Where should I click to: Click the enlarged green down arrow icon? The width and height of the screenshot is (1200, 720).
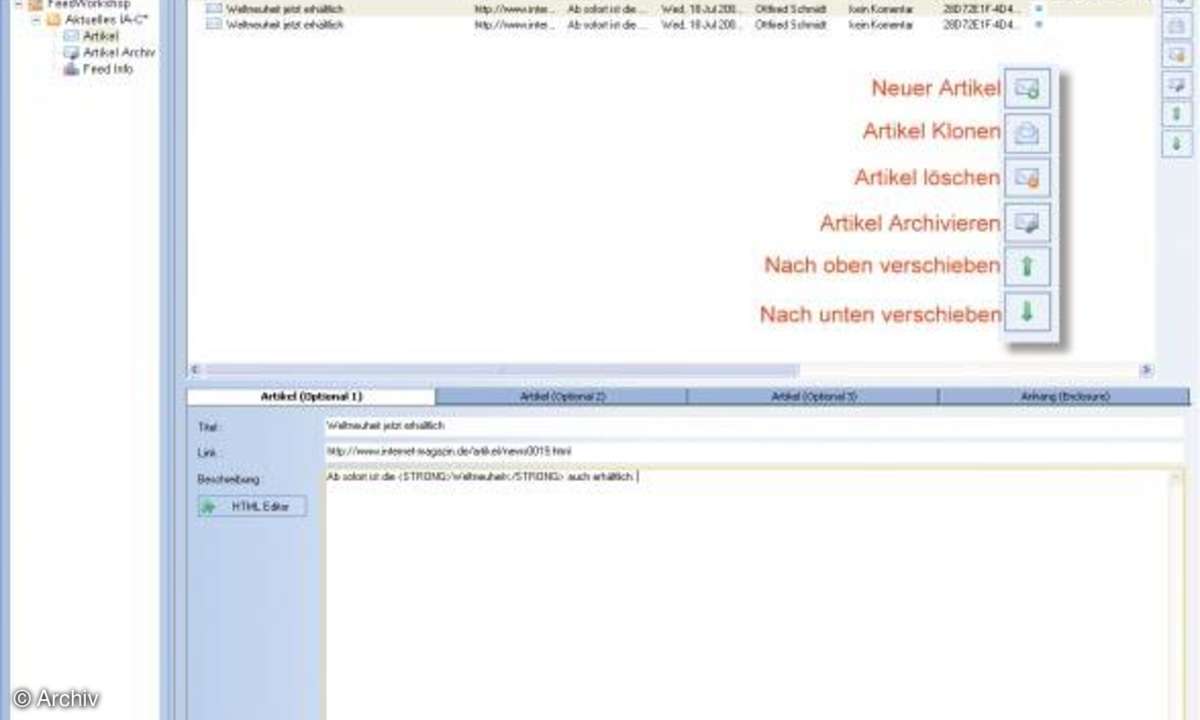pyautogui.click(x=1027, y=312)
